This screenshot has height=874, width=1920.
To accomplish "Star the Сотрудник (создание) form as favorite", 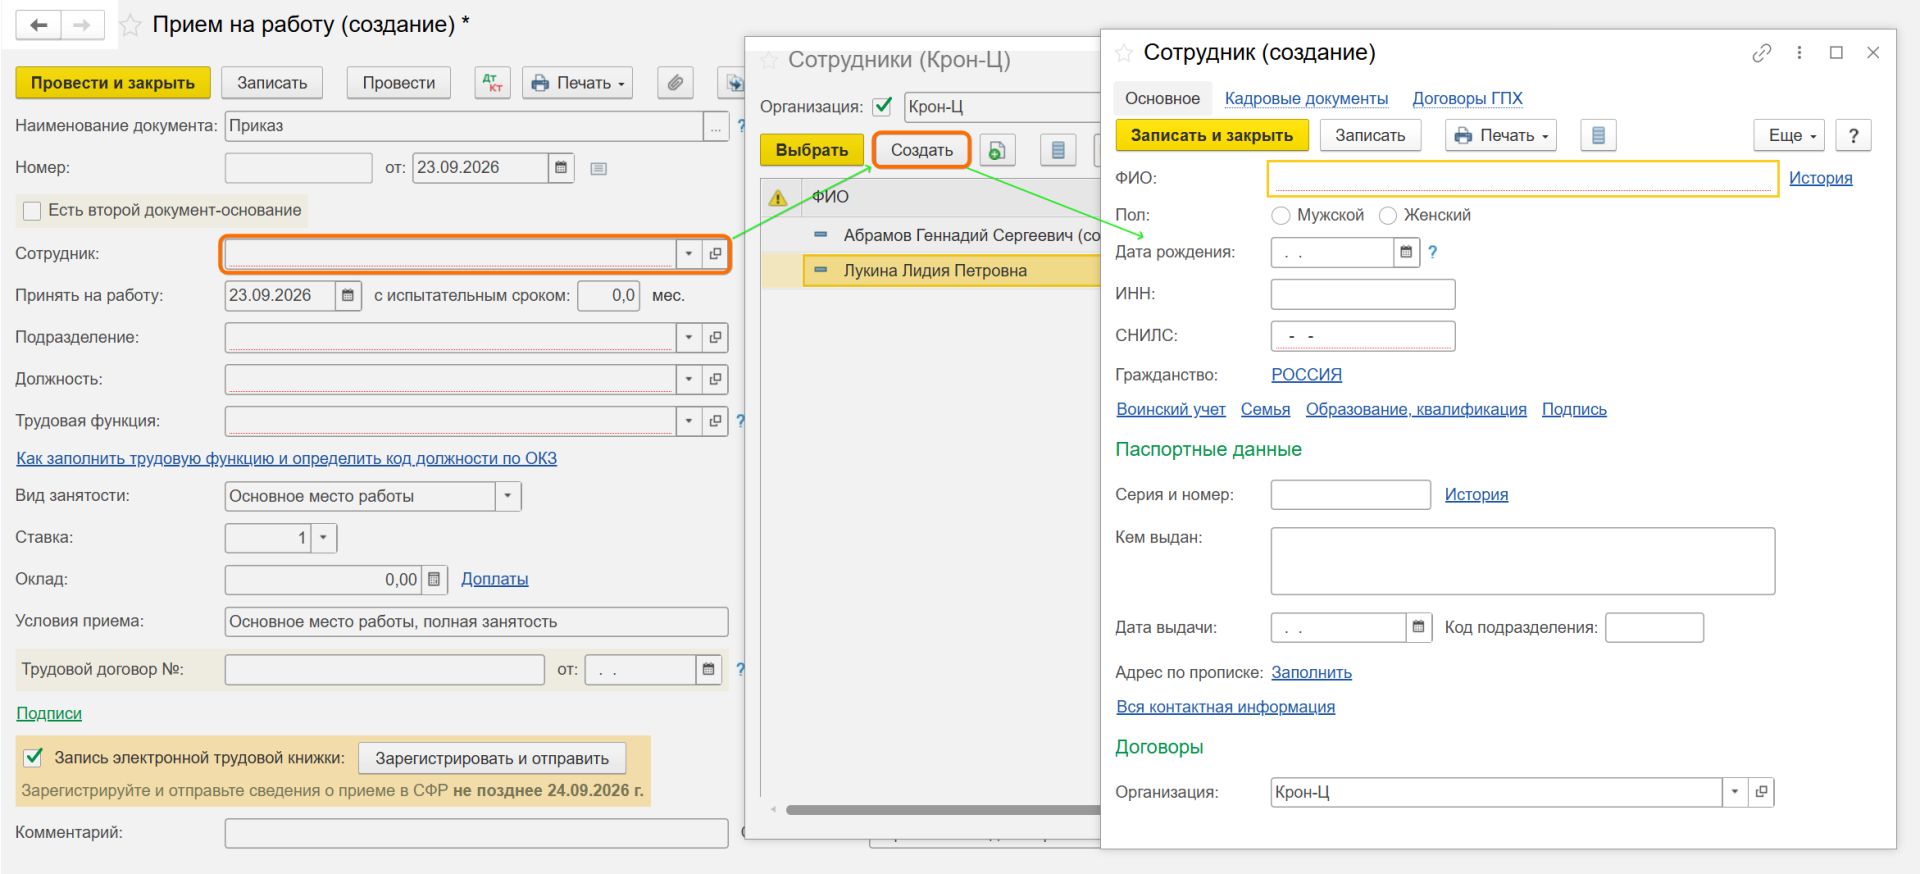I will click(x=1124, y=53).
